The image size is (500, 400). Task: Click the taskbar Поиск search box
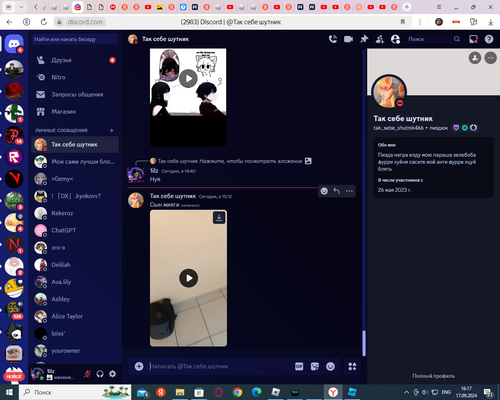(x=75, y=392)
